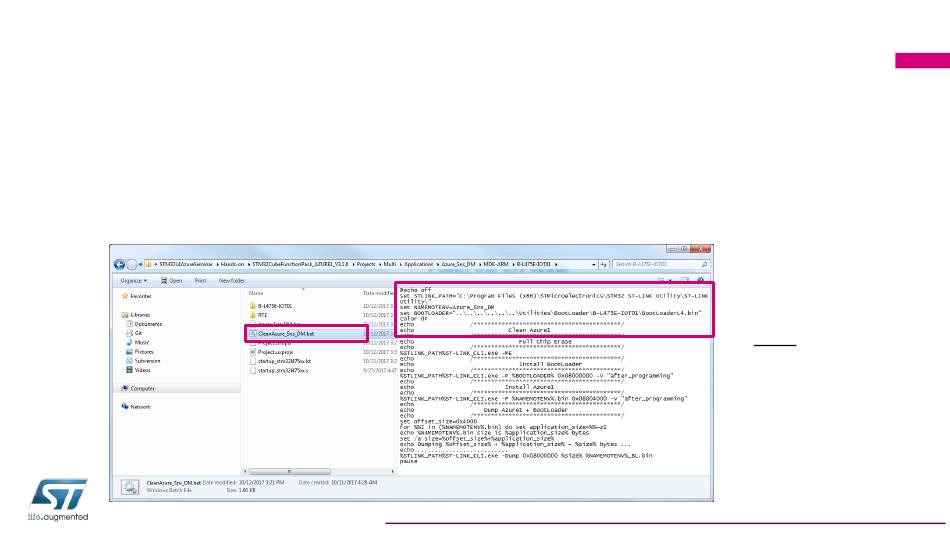
Task: Click Print in the Explorer toolbar
Action: tap(200, 281)
